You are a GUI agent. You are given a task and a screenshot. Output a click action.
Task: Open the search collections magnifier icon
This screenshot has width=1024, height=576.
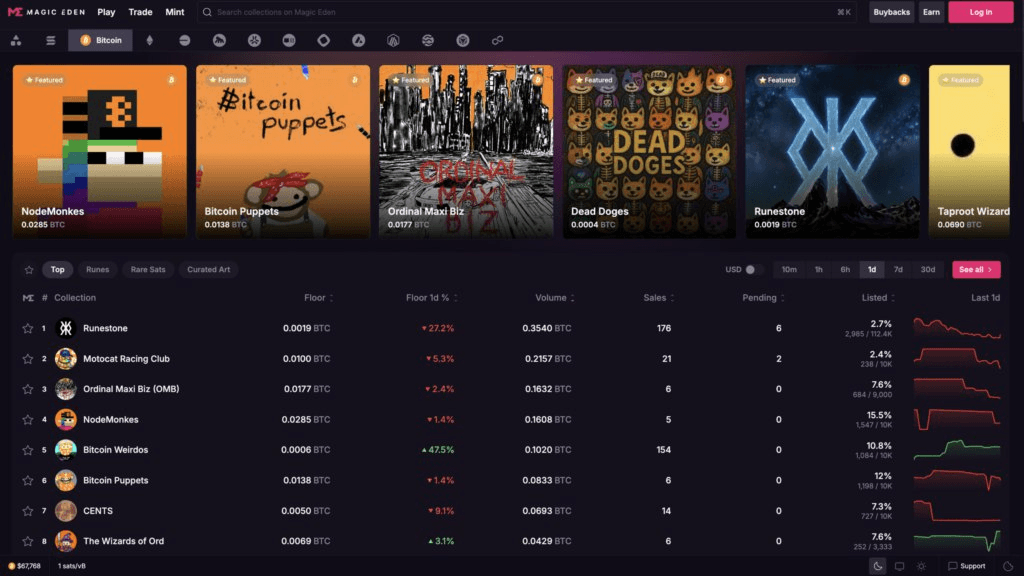click(x=206, y=12)
